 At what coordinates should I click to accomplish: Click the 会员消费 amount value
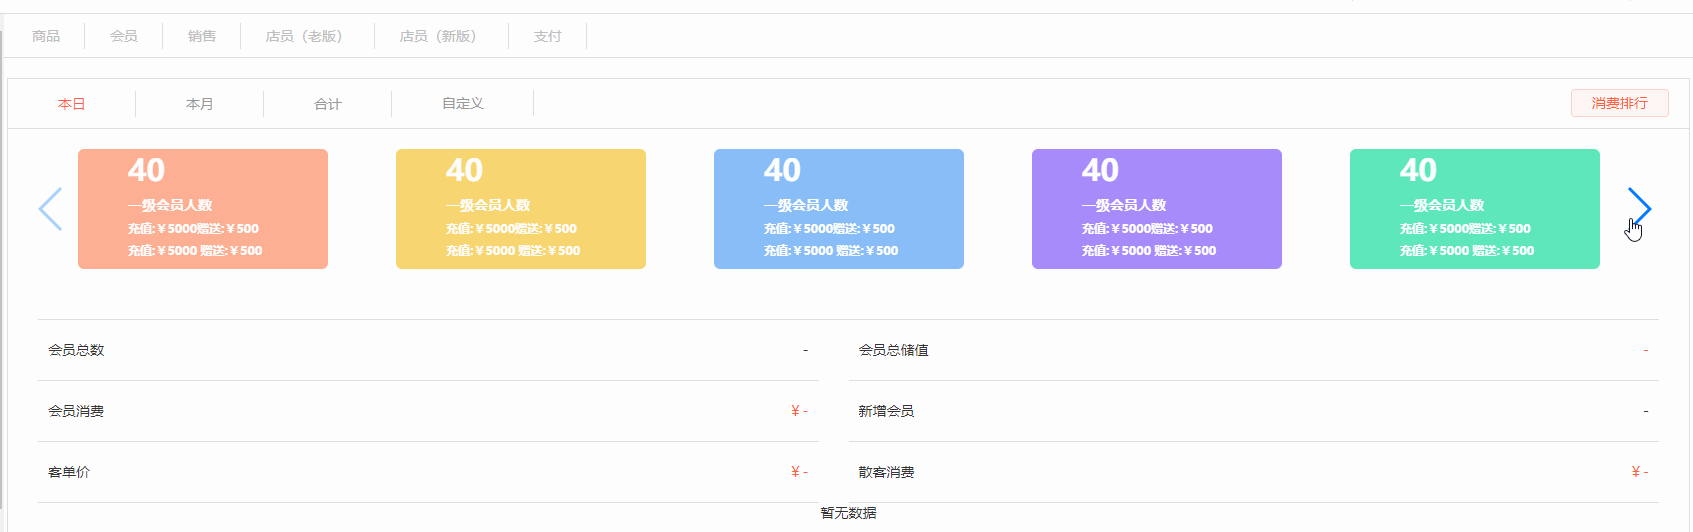click(799, 411)
